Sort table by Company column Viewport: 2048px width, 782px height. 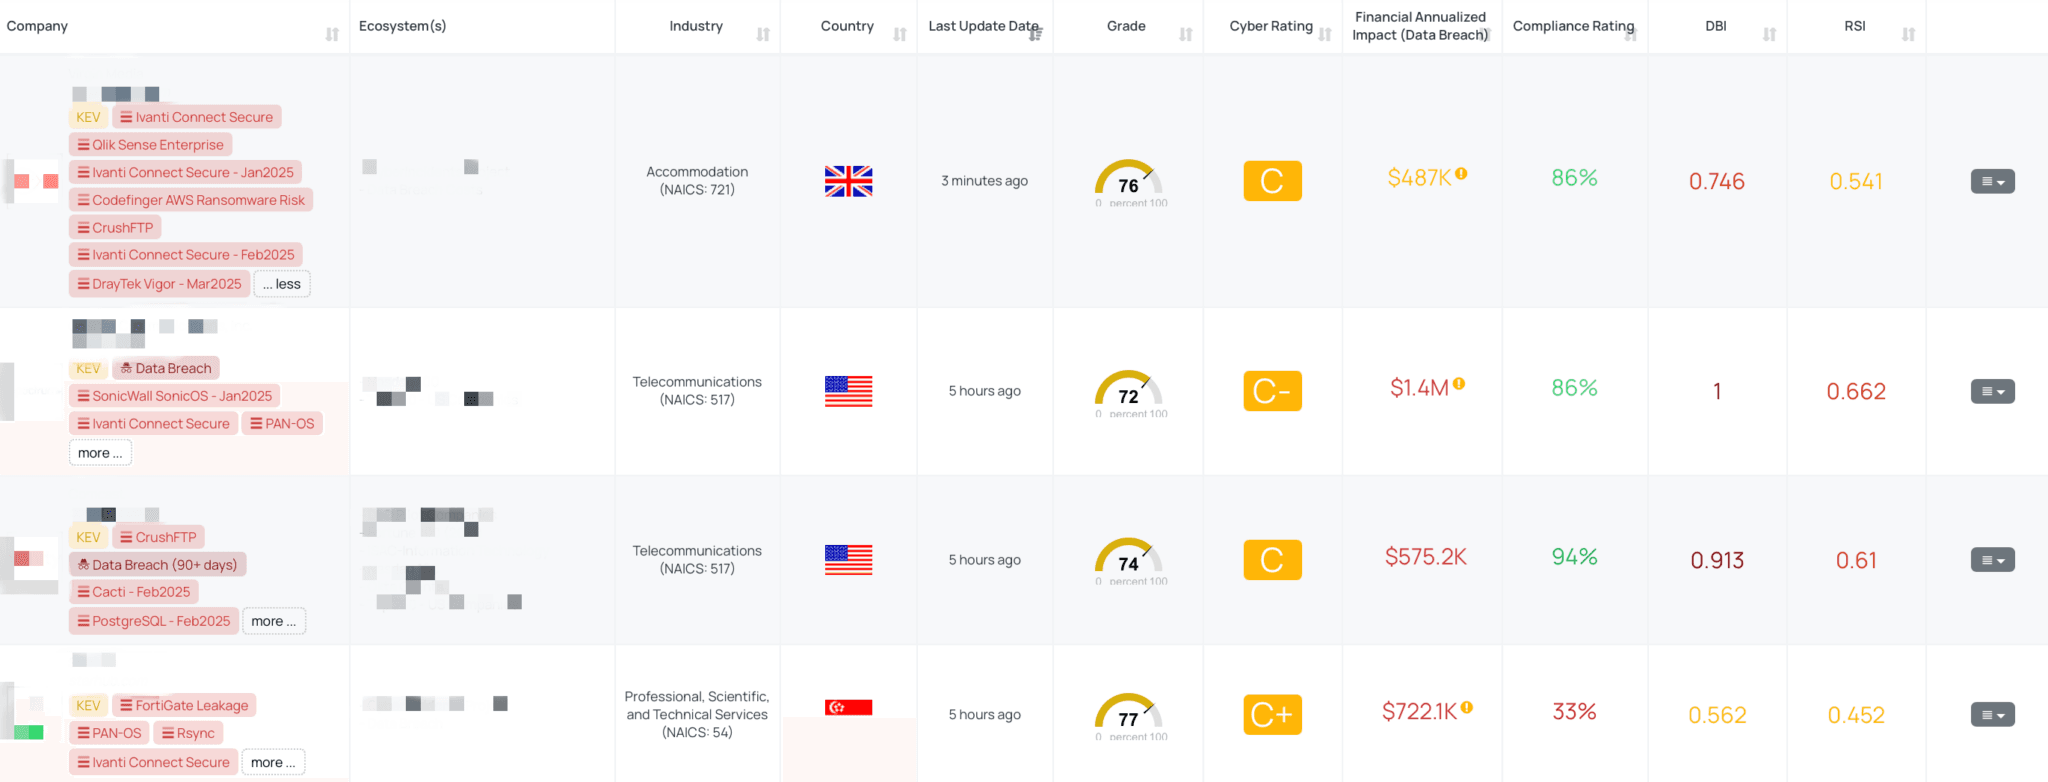pos(332,35)
